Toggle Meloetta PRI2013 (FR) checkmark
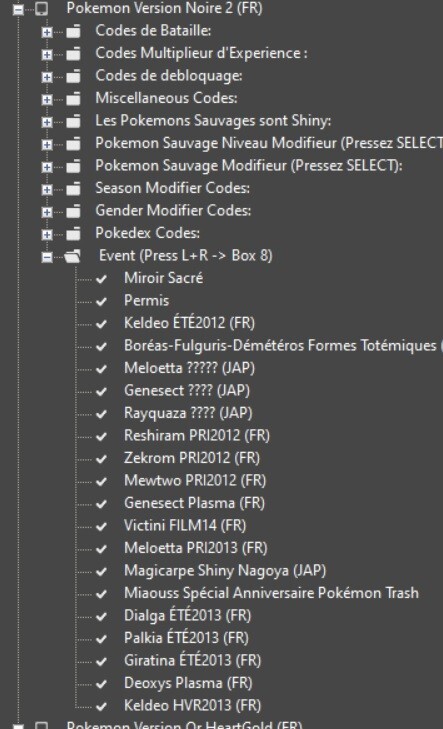Image resolution: width=443 pixels, height=729 pixels. click(x=101, y=549)
